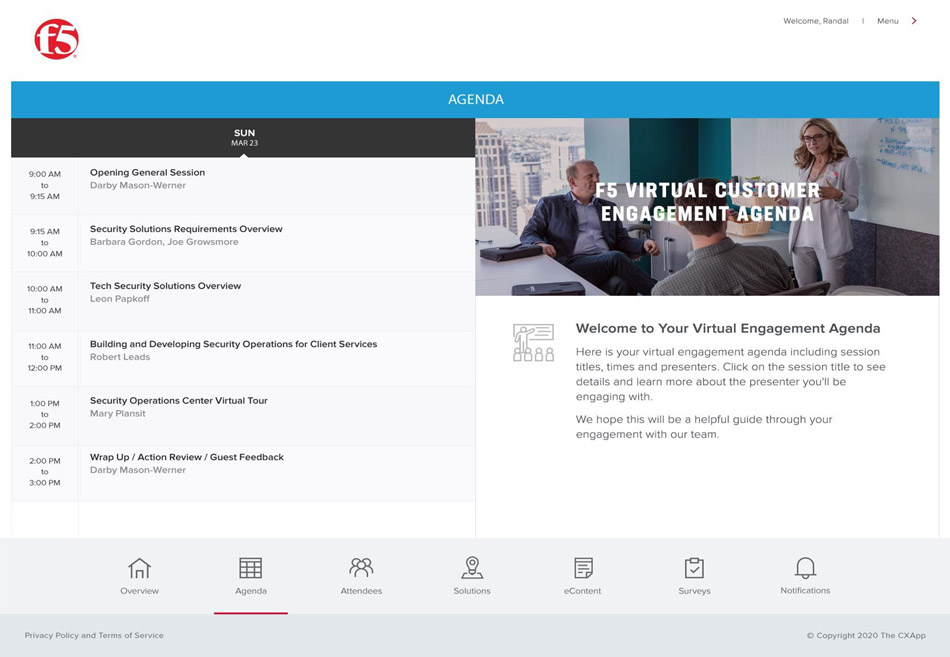Click Darby Mason-Werner under Wrap Up session
Image resolution: width=950 pixels, height=657 pixels.
pyautogui.click(x=138, y=470)
